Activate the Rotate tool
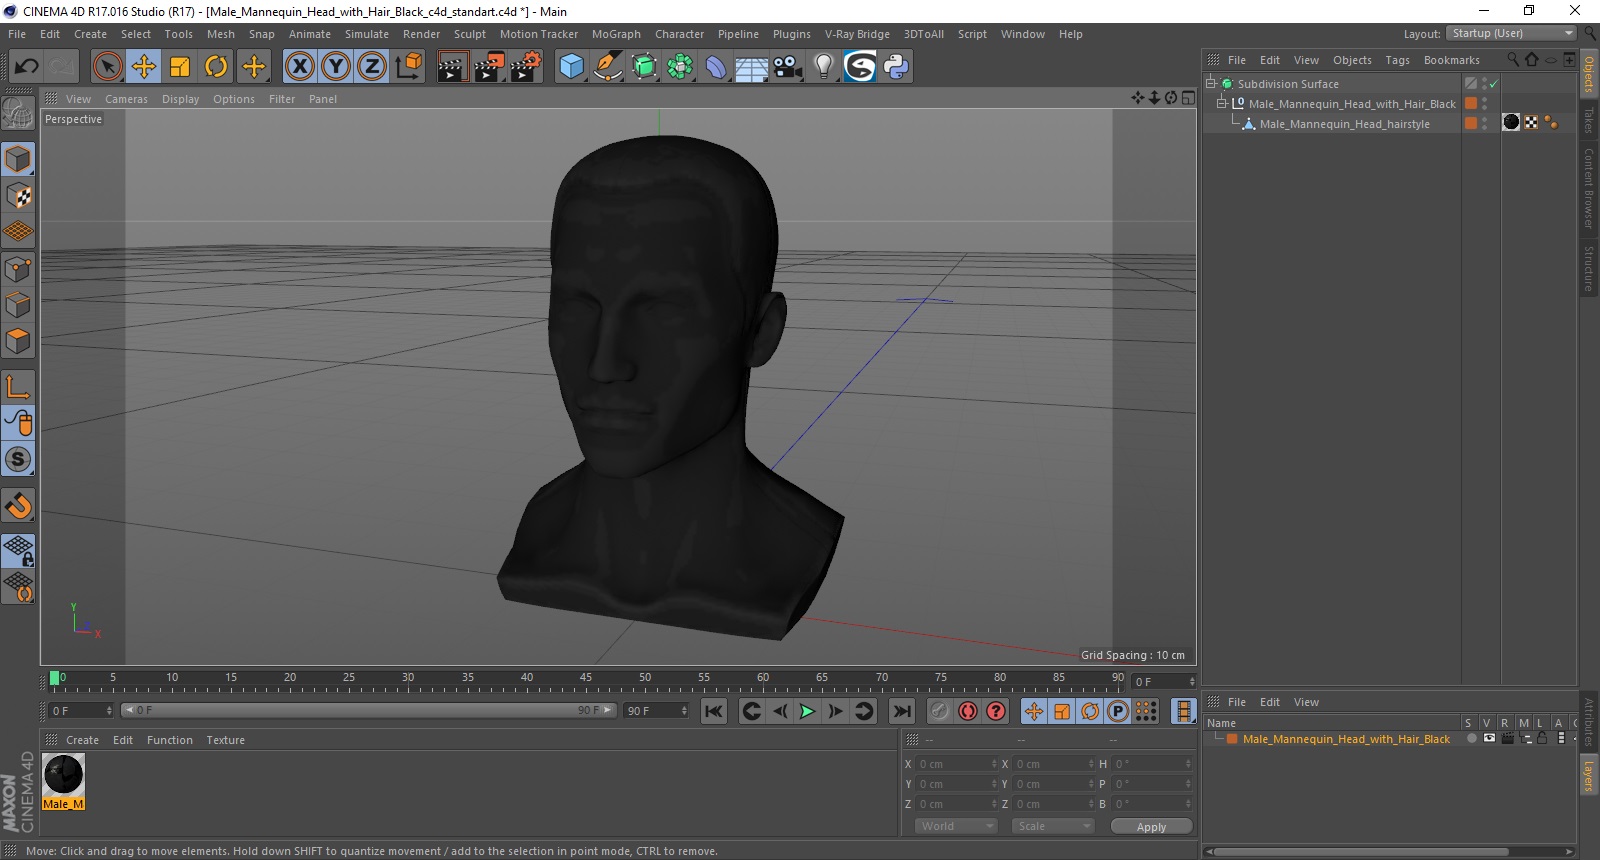Viewport: 1600px width, 860px height. coord(216,67)
